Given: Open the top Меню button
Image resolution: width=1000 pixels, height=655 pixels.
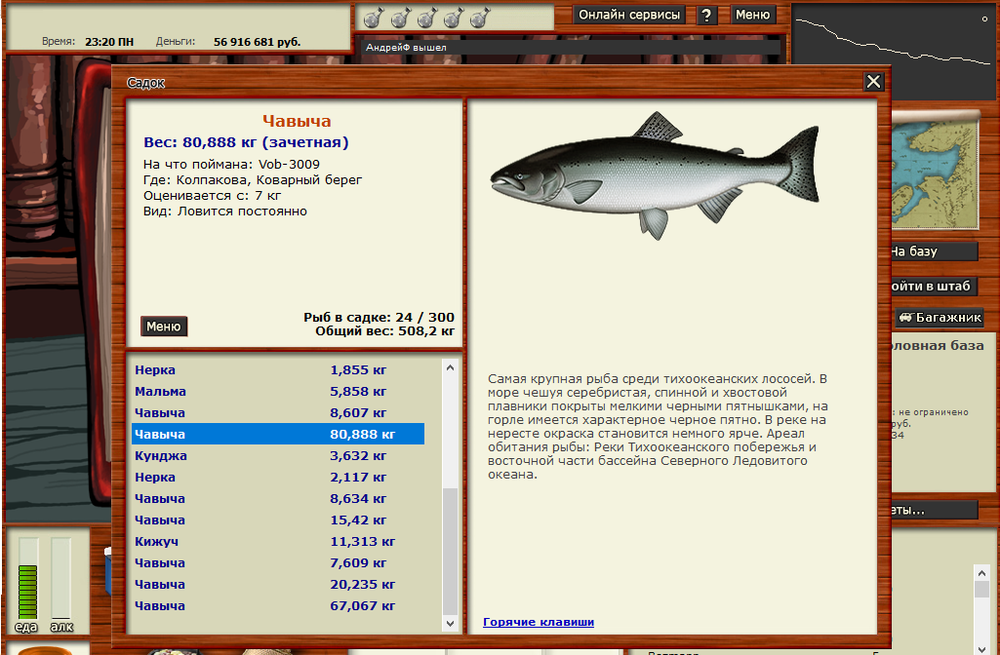Looking at the screenshot, I should coord(753,15).
